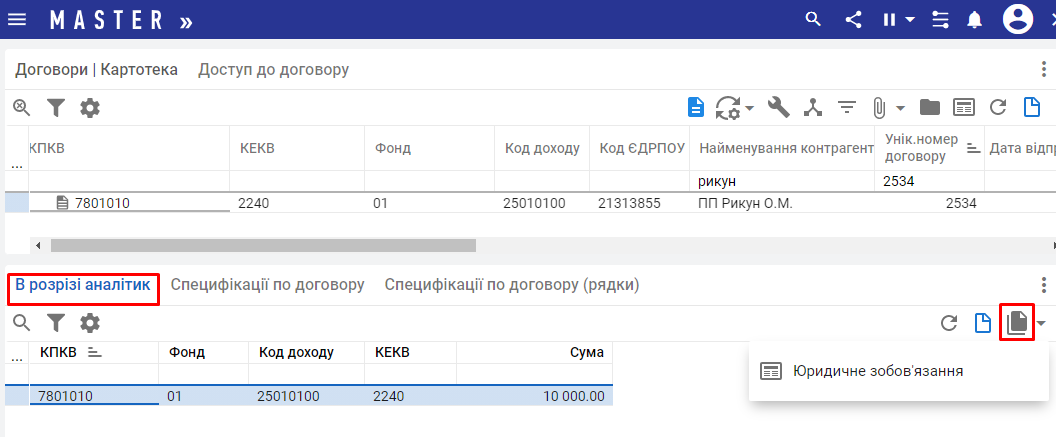Click the filter funnel in top toolbar
1056x437 pixels.
56,107
